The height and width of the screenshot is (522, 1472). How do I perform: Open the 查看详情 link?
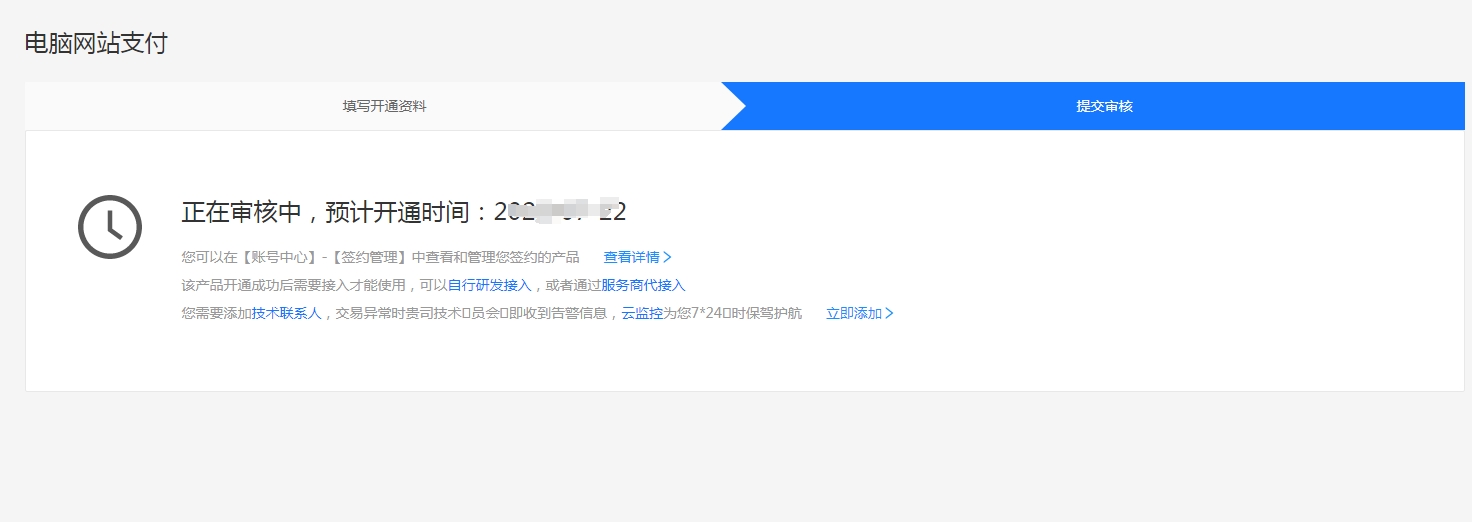click(631, 257)
